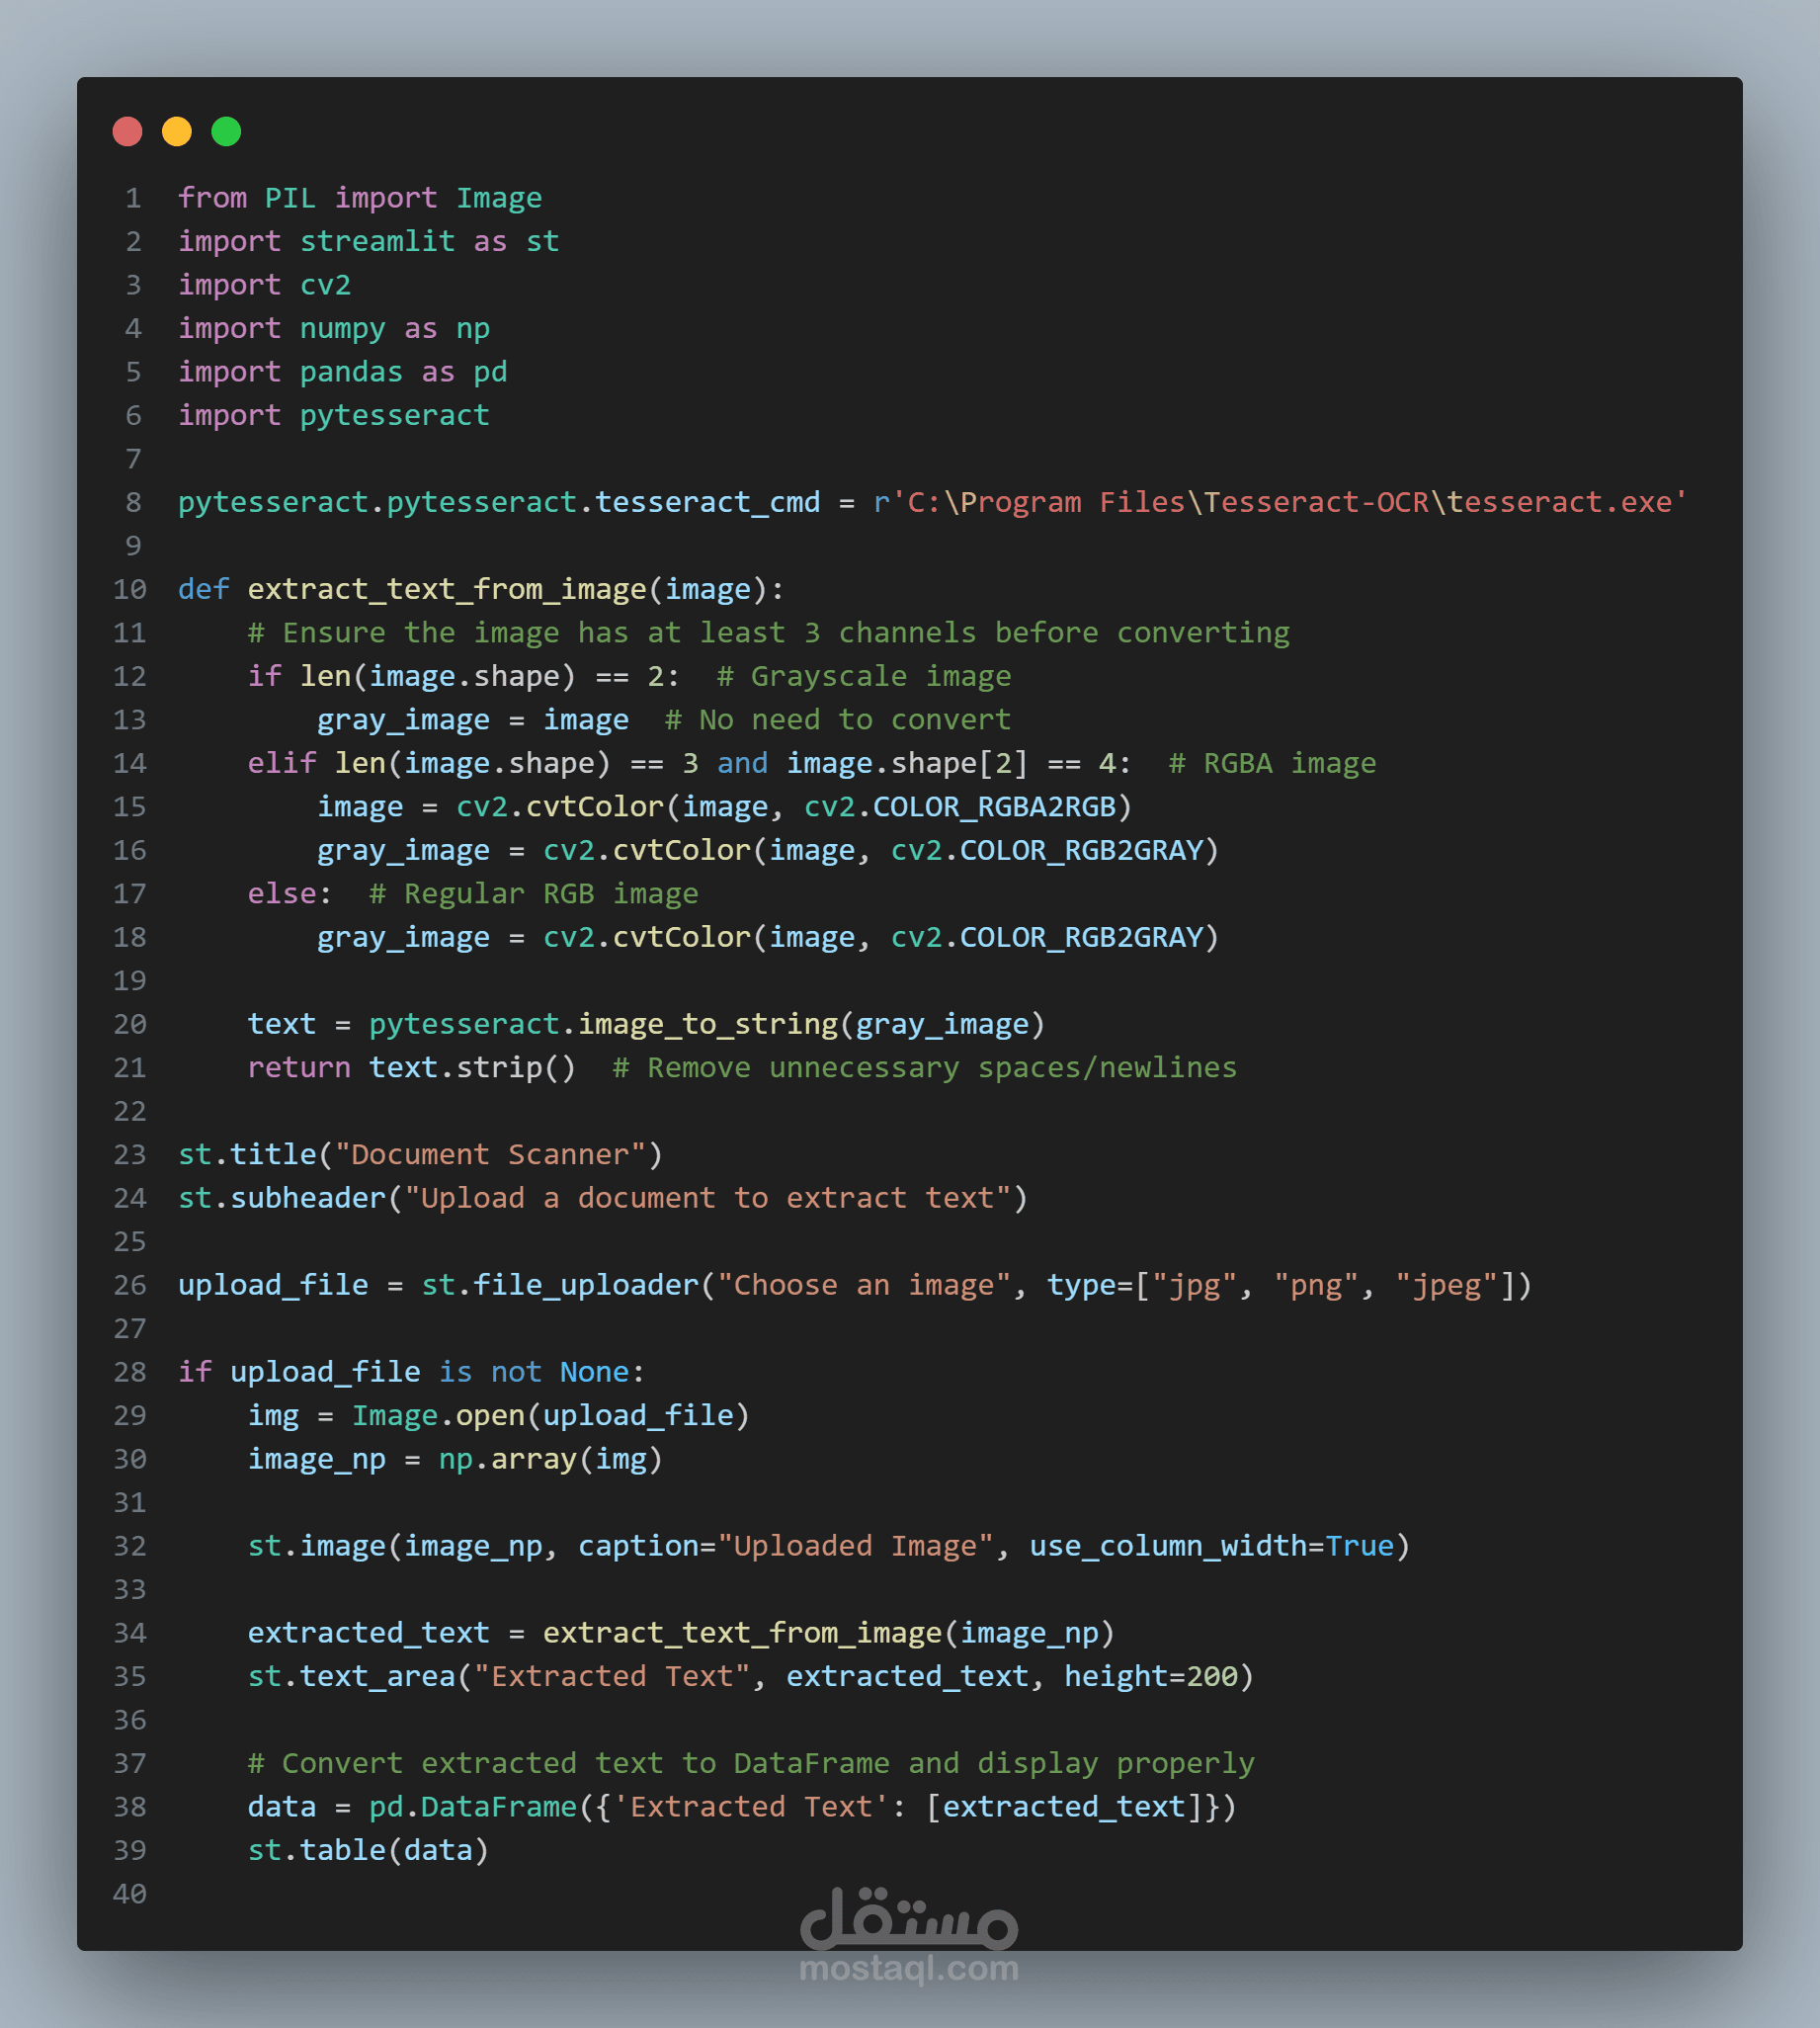Click the st.table(data) call
Image resolution: width=1820 pixels, height=2028 pixels.
coord(369,1850)
